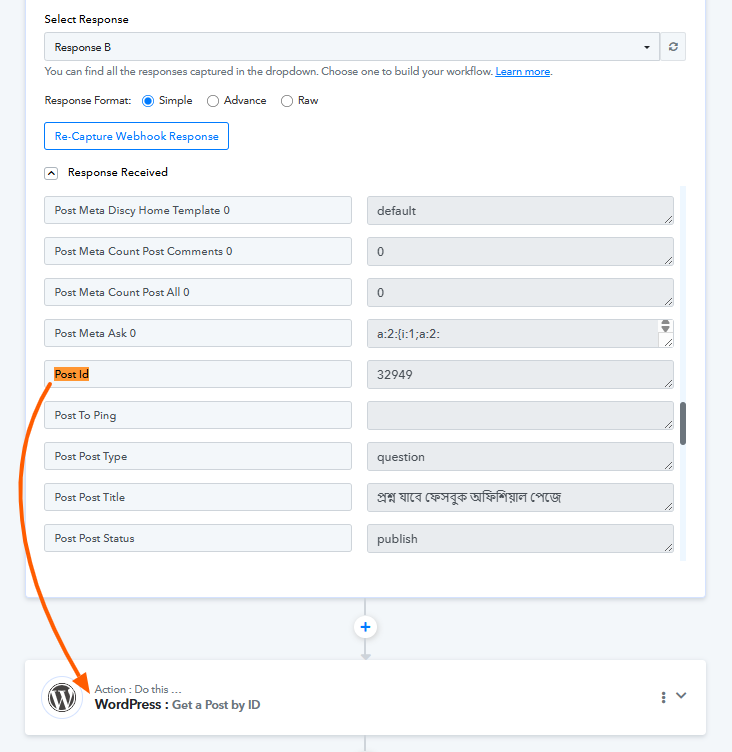The width and height of the screenshot is (732, 752).
Task: Select the Simple response format
Action: coord(149,101)
